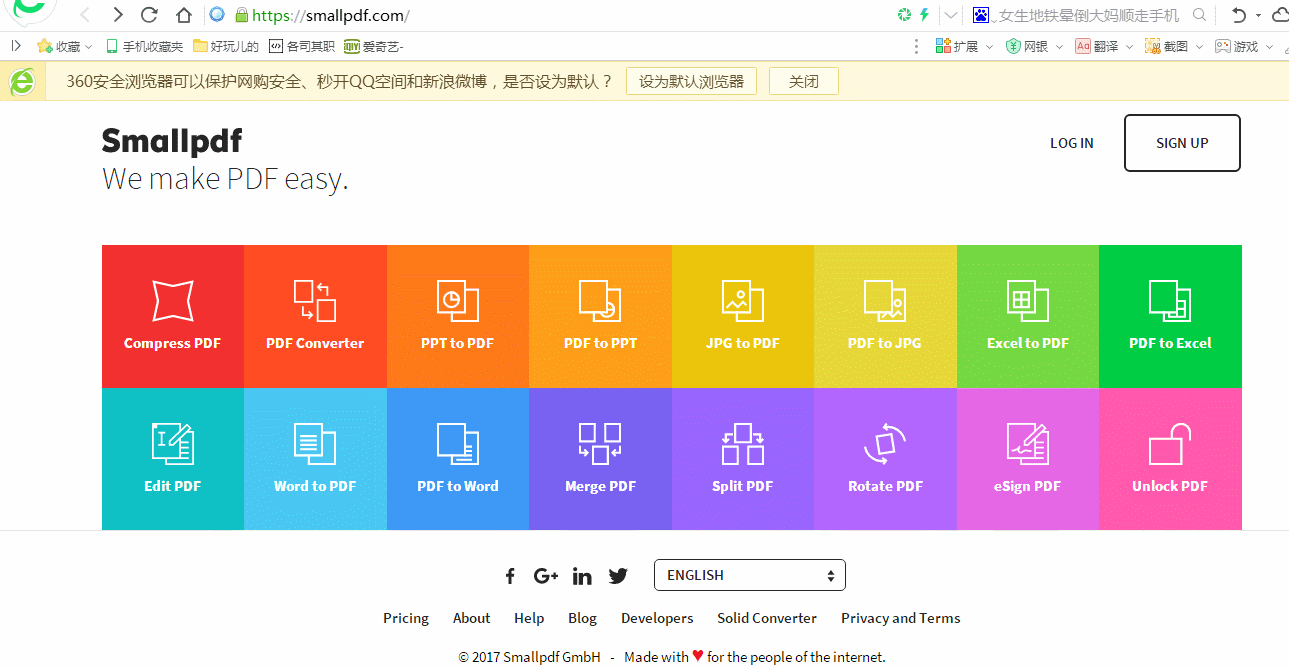Click the Smallpdf logo heading

pyautogui.click(x=172, y=141)
